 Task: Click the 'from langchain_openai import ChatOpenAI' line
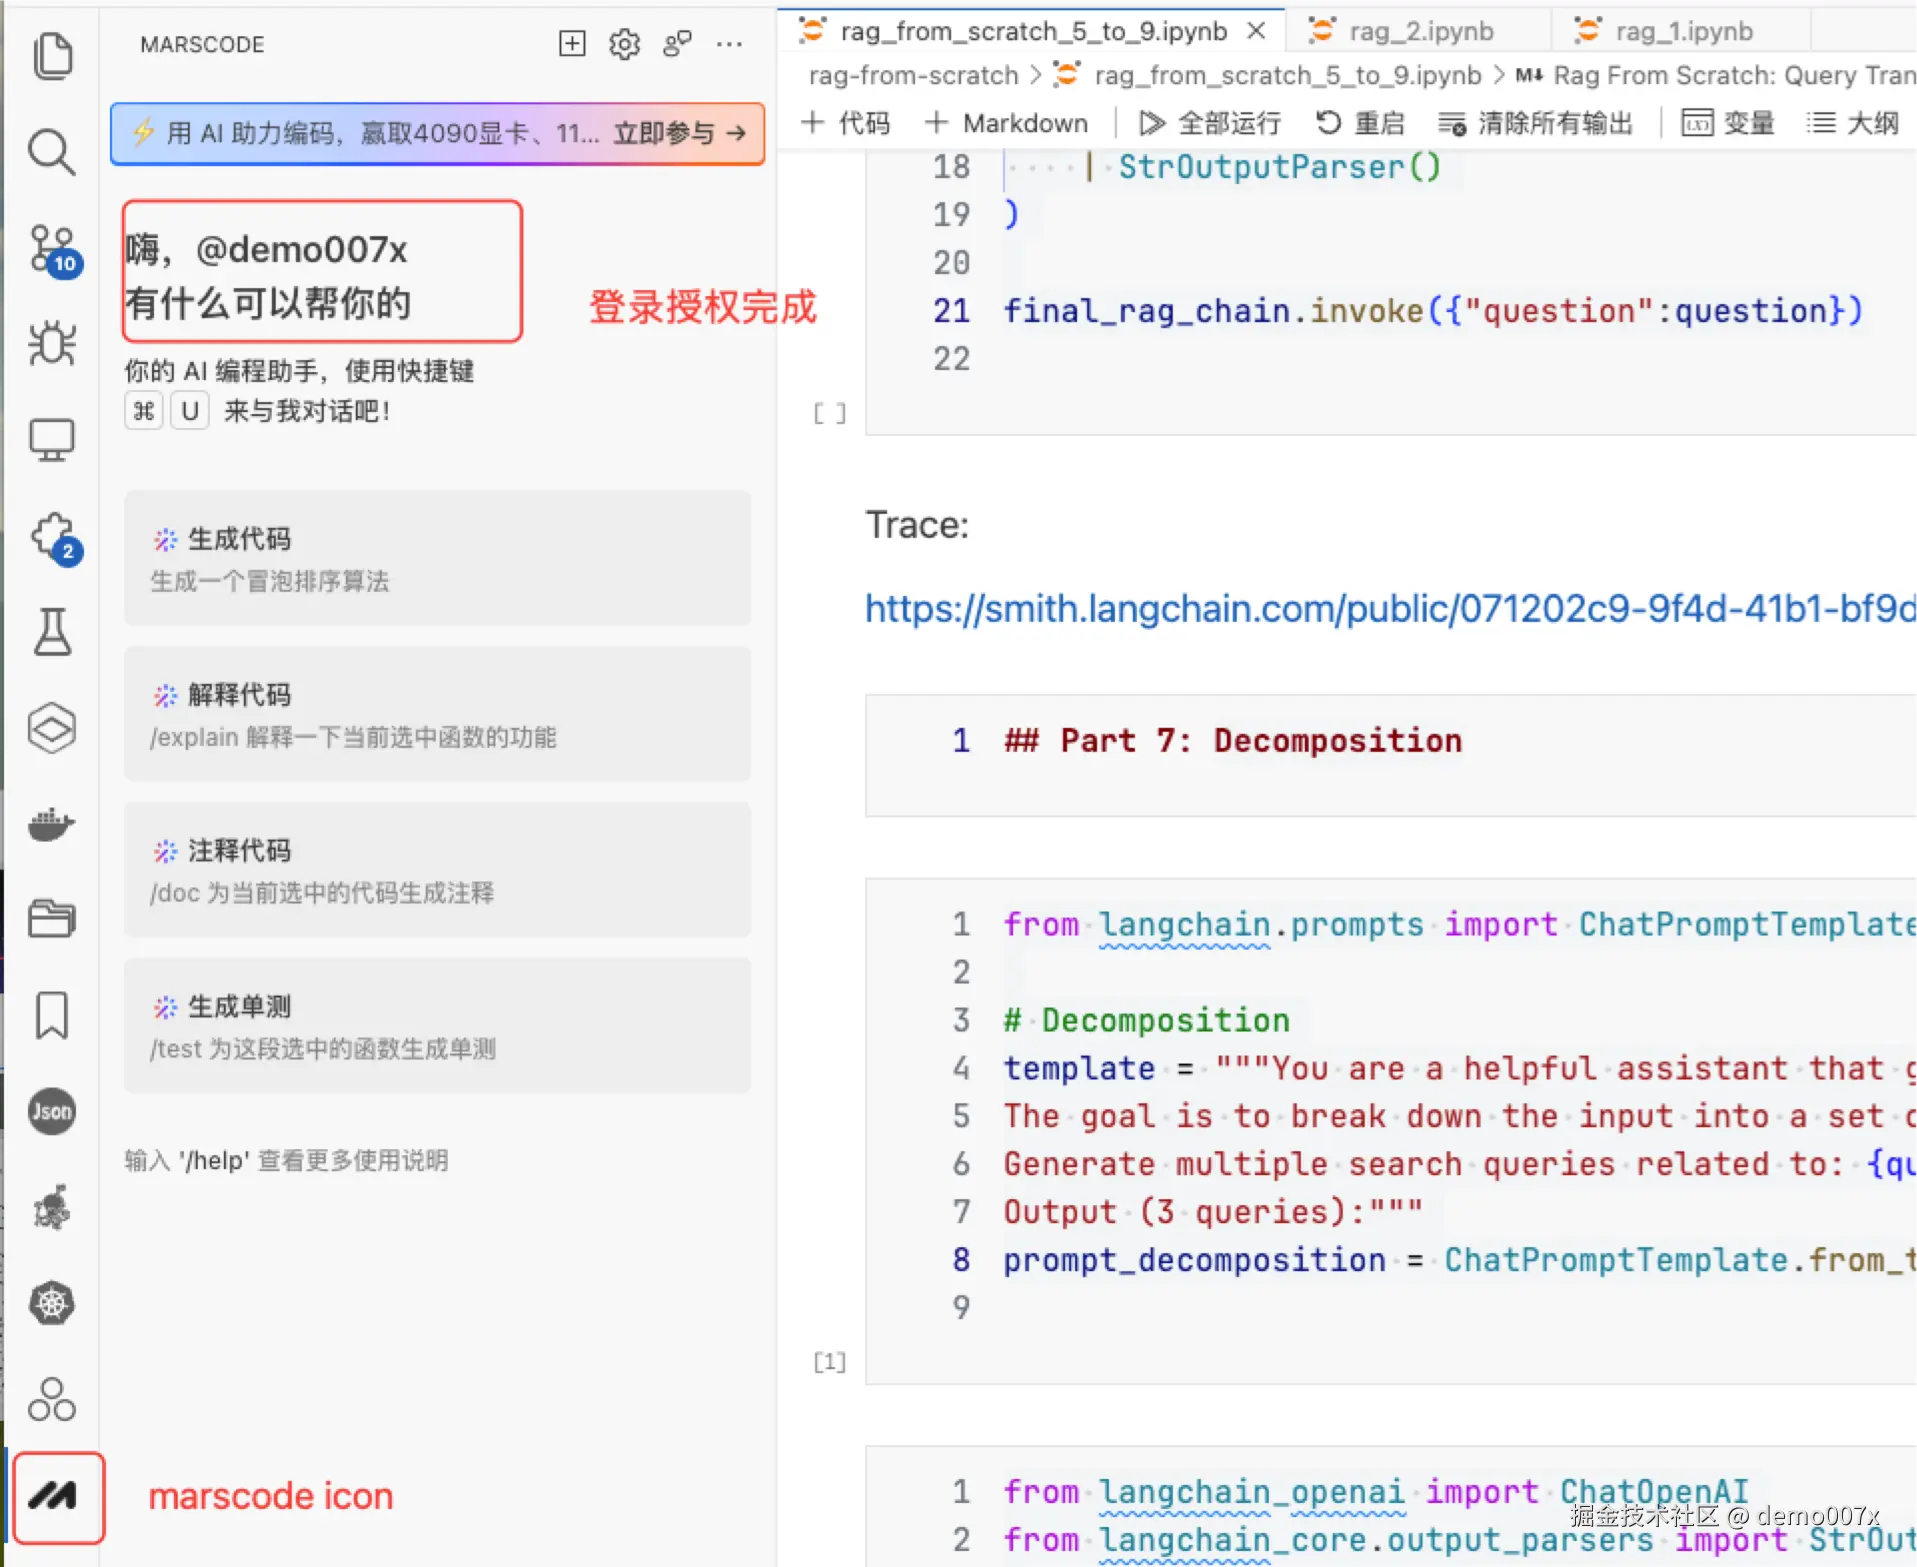1376,1492
